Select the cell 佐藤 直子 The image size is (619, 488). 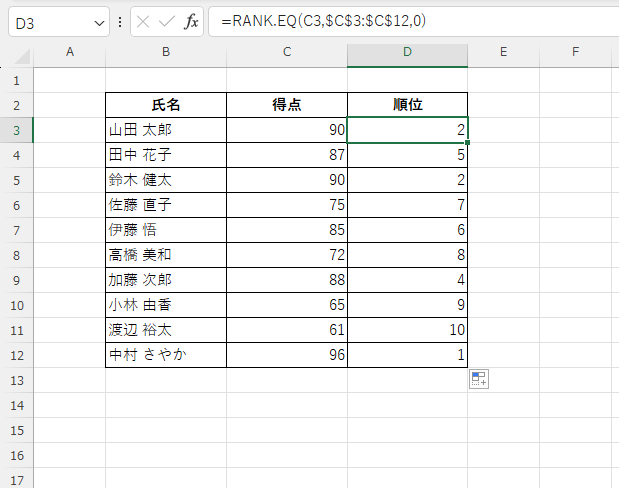(166, 205)
